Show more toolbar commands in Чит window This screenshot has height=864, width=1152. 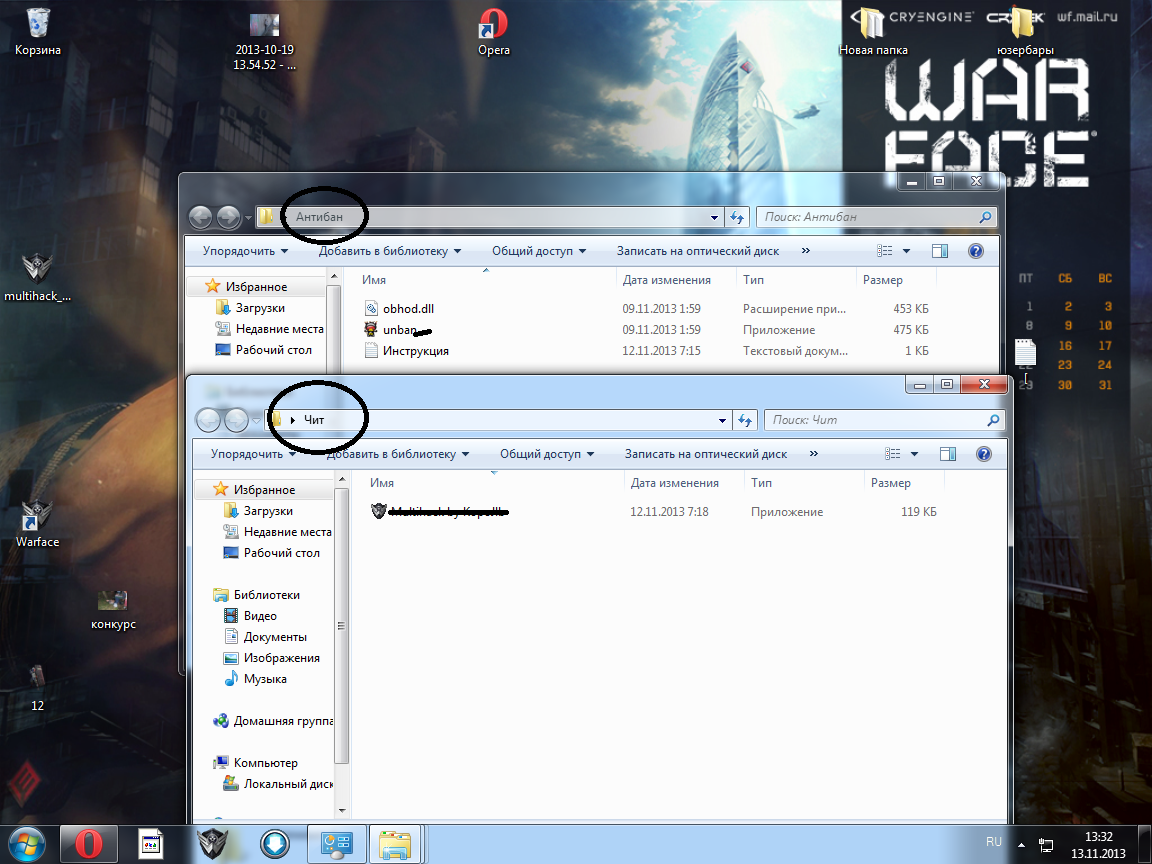[813, 454]
